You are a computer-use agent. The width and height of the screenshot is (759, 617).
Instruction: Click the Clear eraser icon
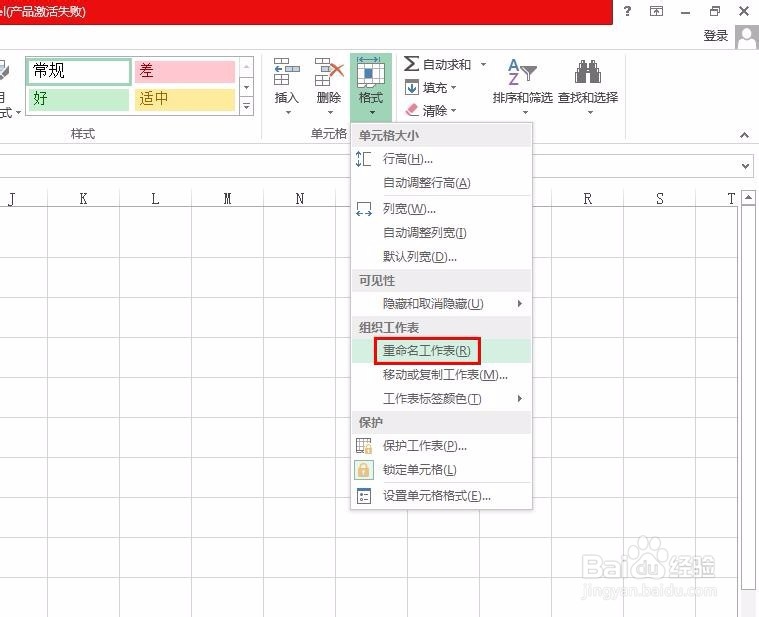click(x=411, y=110)
